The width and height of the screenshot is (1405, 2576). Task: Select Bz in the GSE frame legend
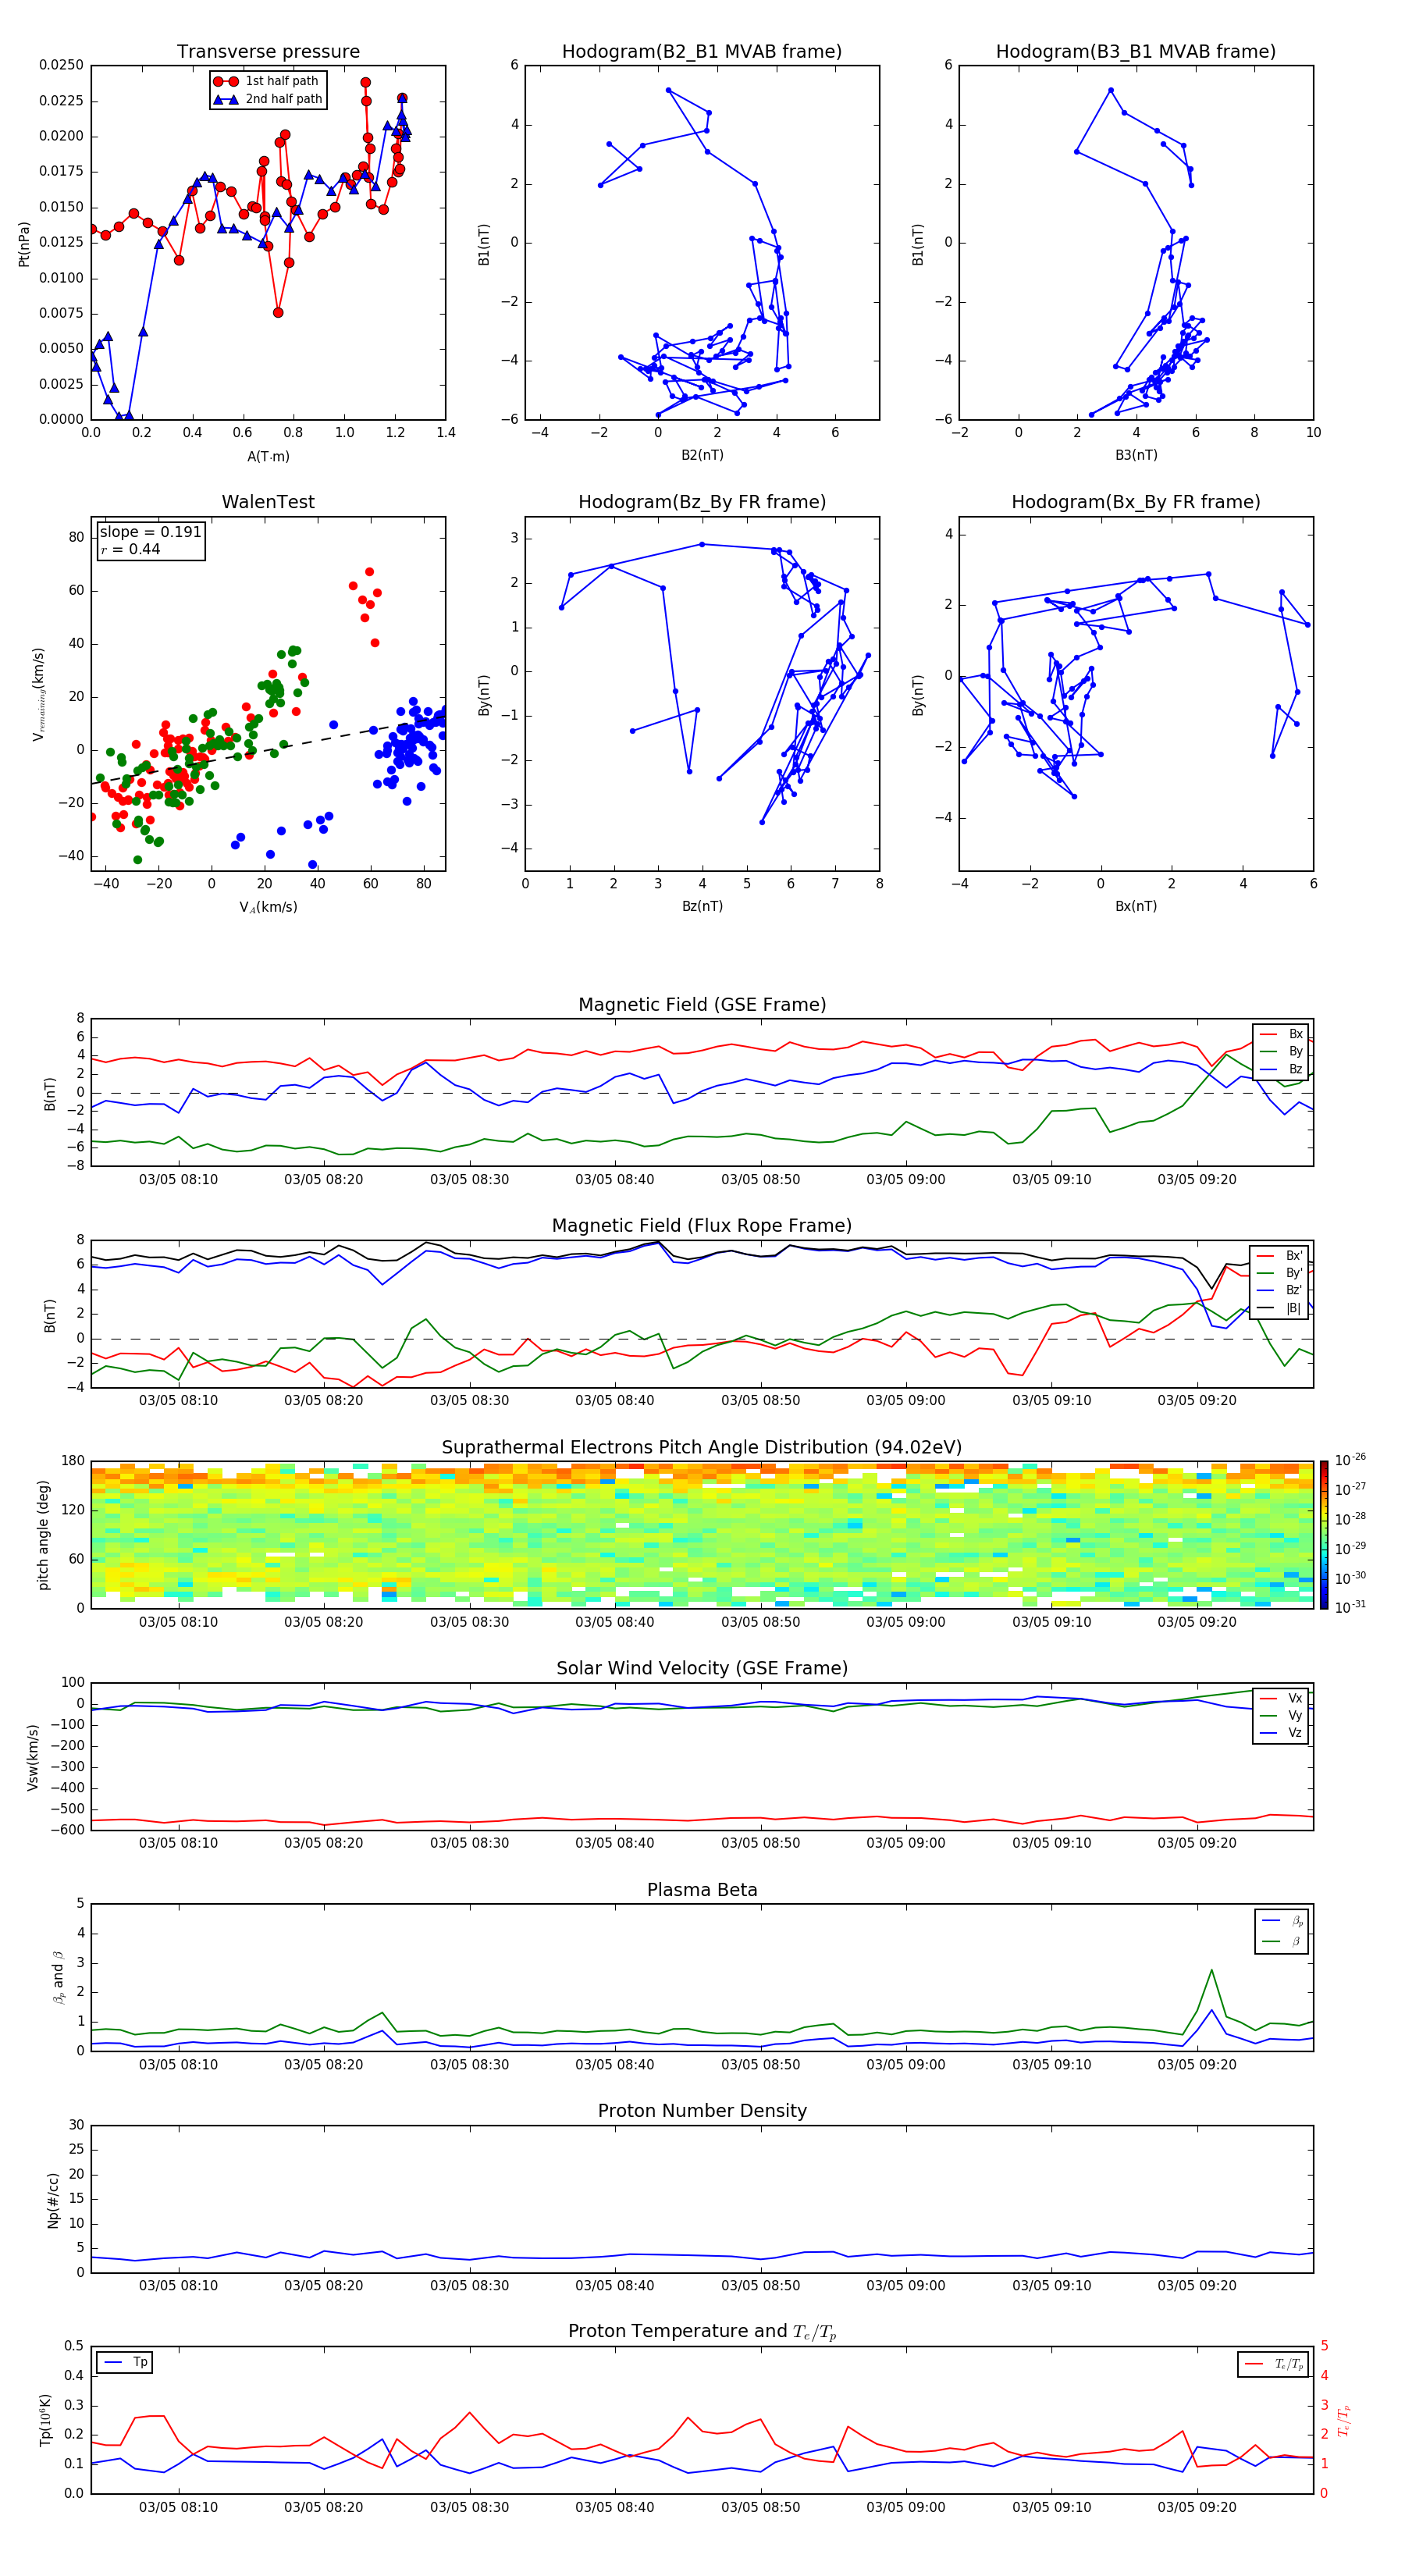pyautogui.click(x=1282, y=1069)
